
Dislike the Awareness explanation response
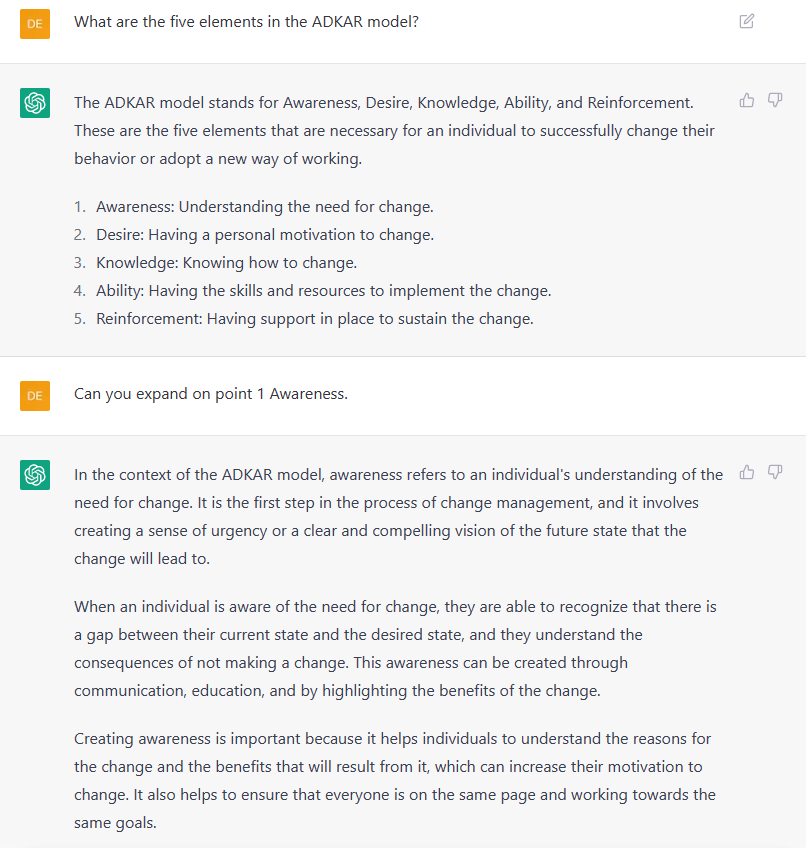[x=775, y=472]
